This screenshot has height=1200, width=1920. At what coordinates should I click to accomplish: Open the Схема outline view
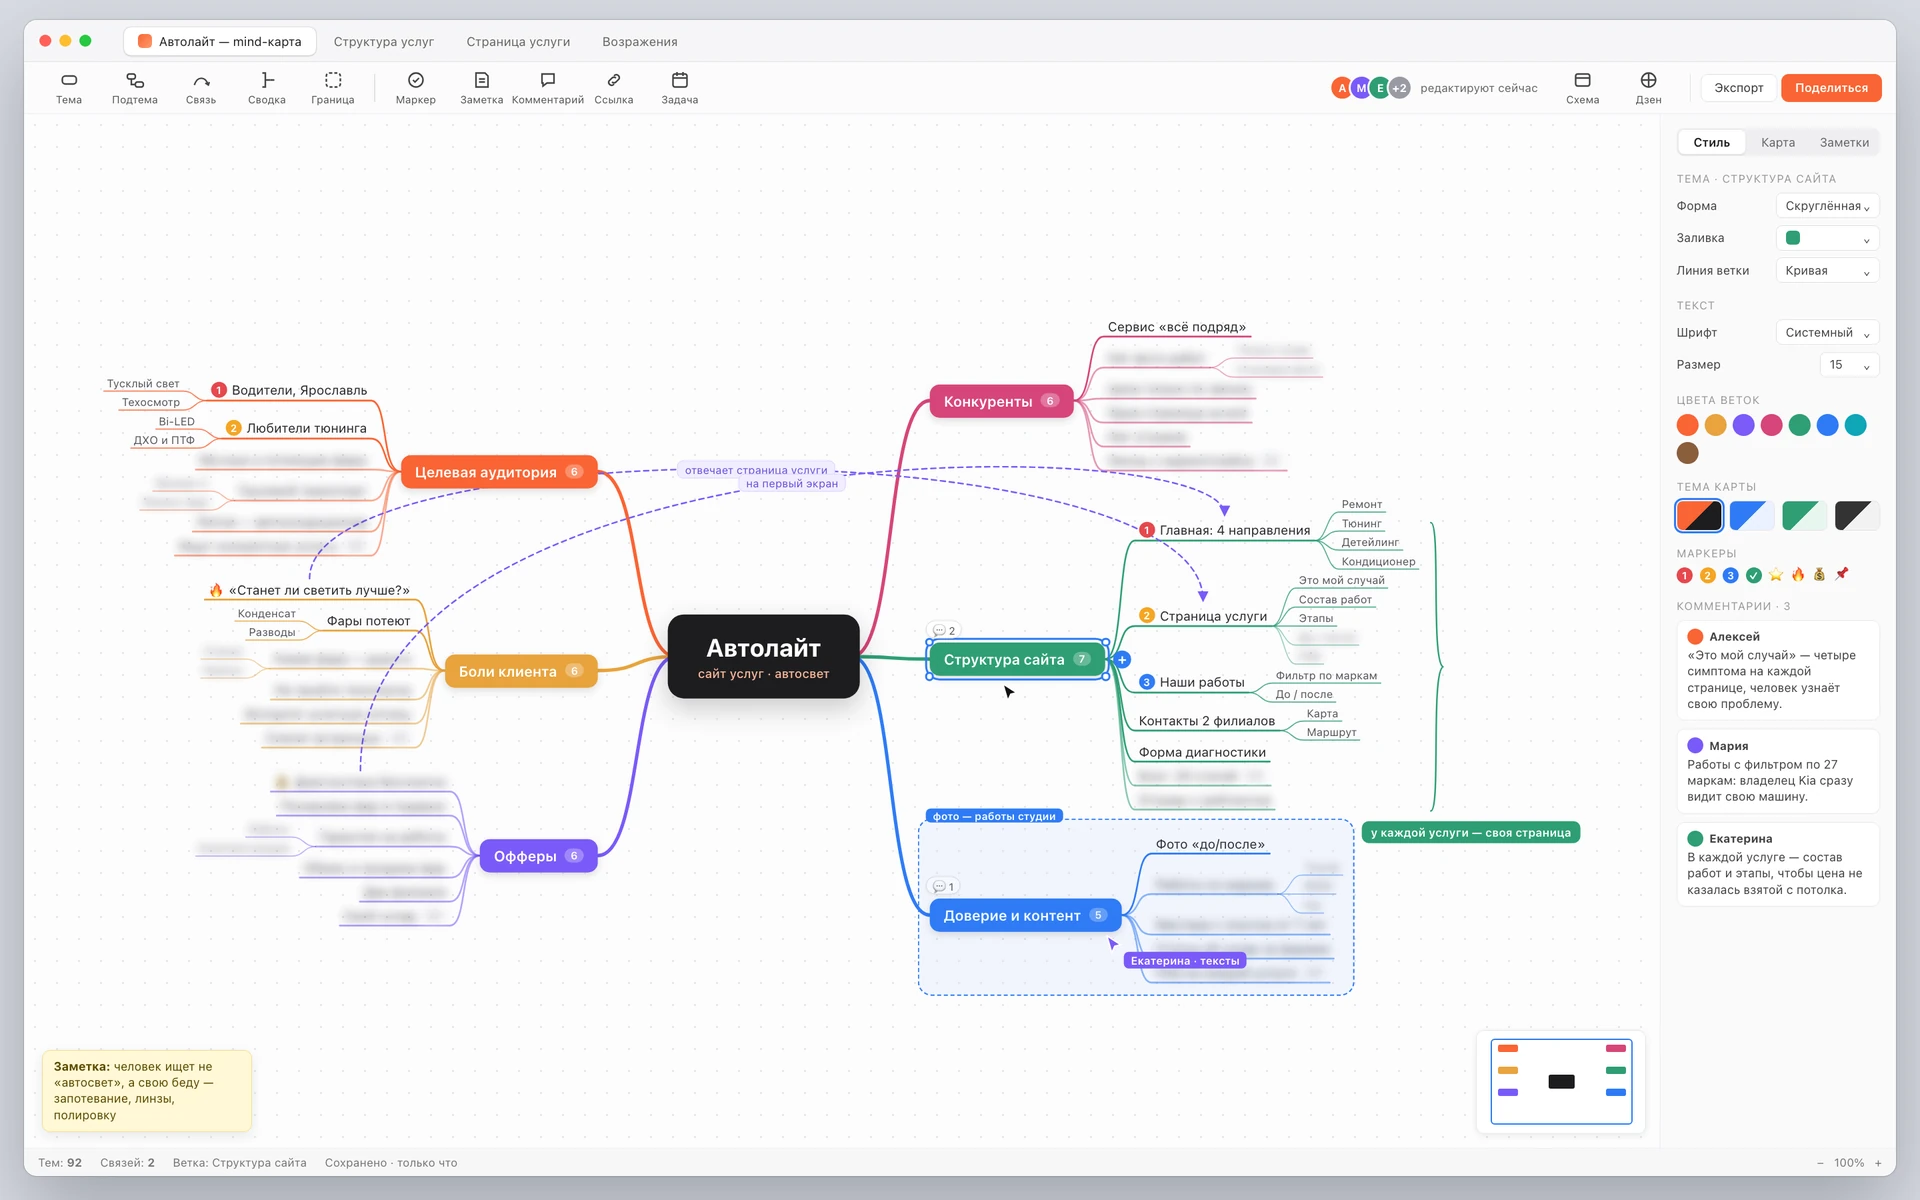[x=1582, y=88]
